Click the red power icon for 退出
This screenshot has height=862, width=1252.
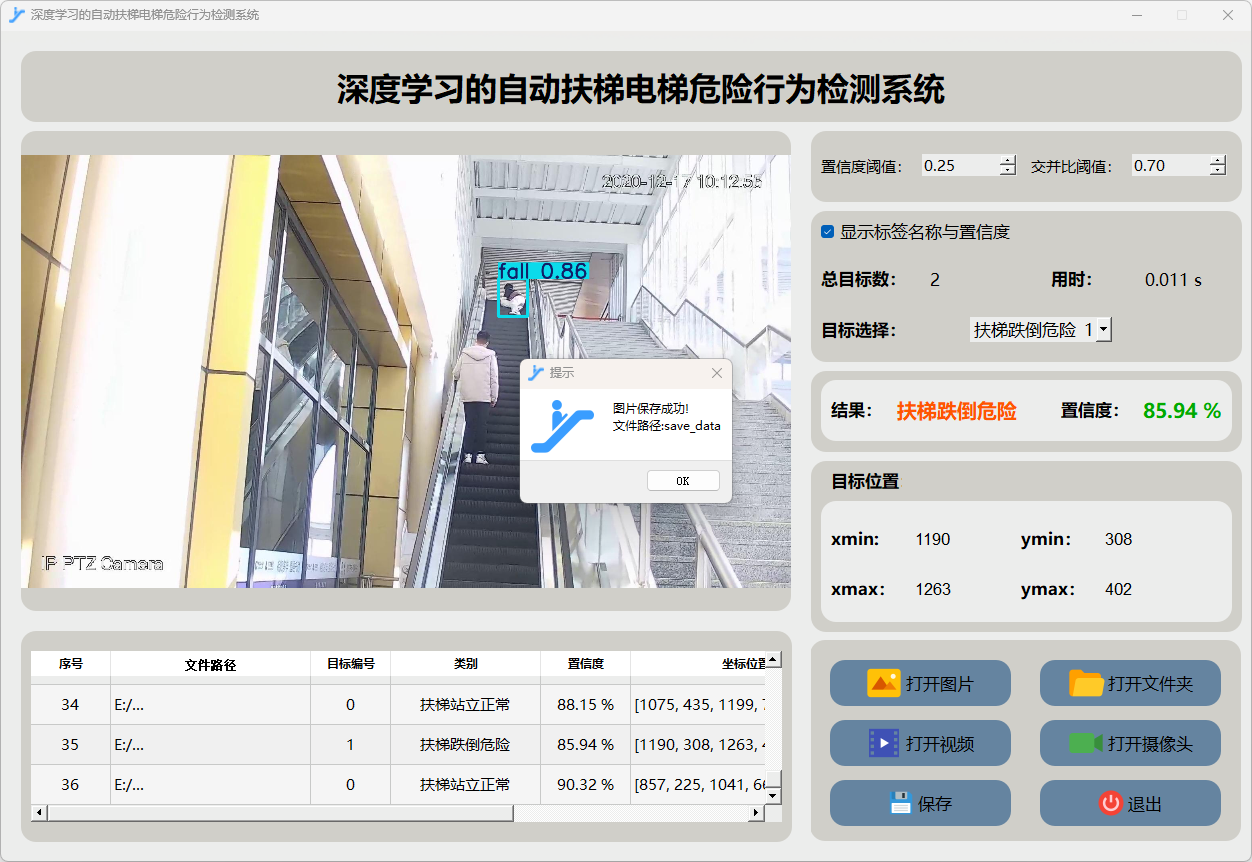point(1110,803)
